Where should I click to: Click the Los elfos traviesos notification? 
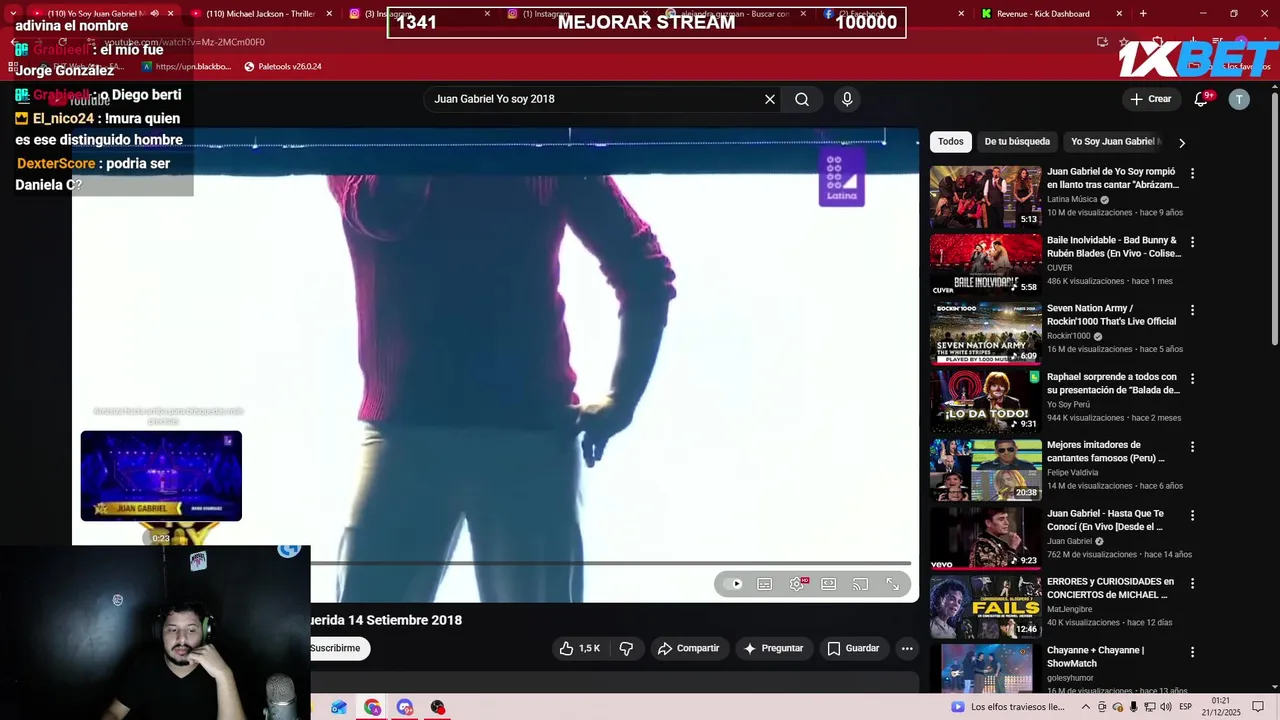point(1008,707)
